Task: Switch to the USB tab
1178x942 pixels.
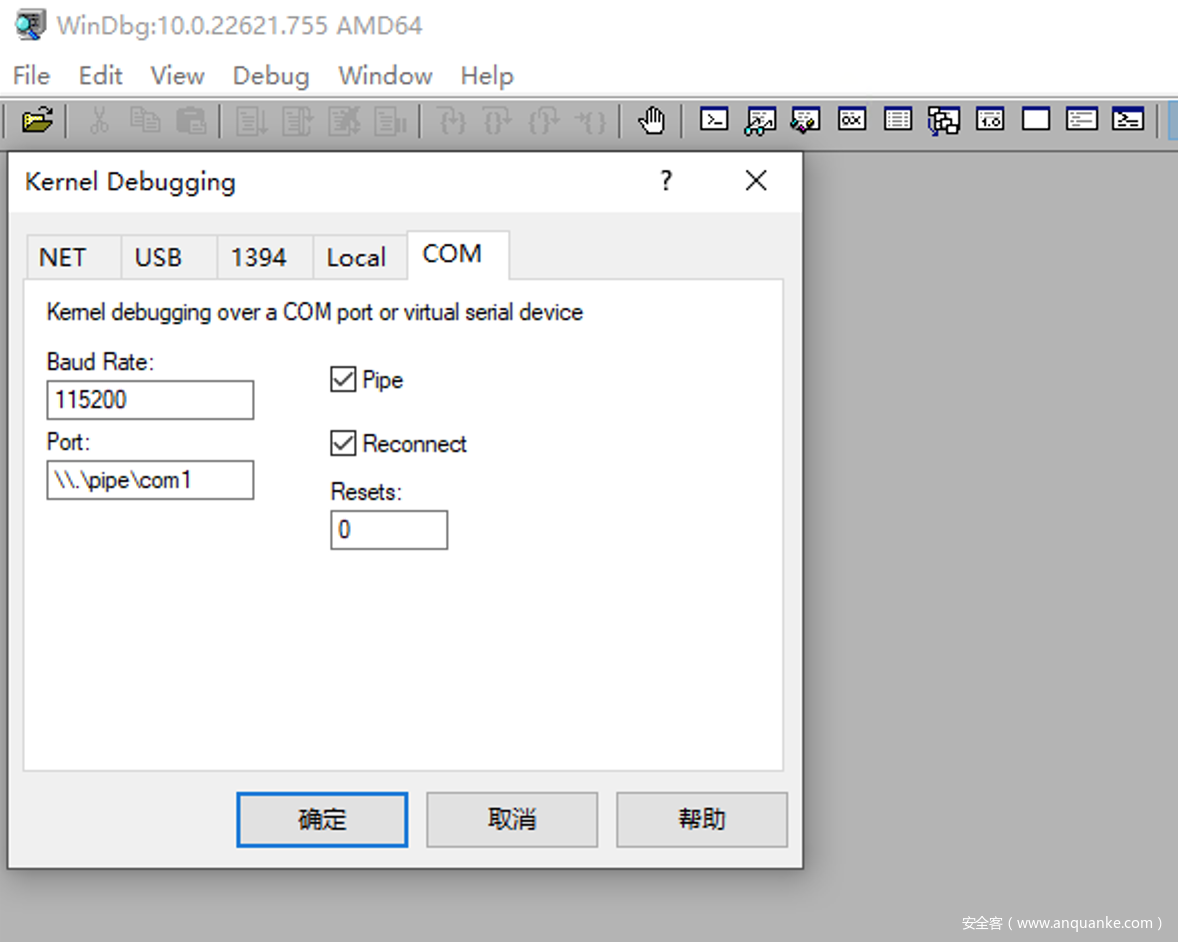Action: [169, 258]
